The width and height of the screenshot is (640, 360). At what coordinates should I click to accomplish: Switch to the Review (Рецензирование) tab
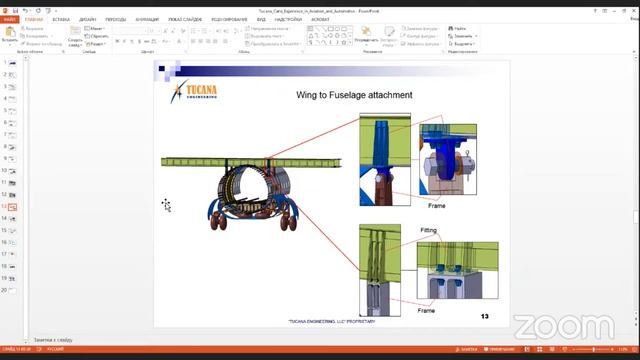[229, 19]
